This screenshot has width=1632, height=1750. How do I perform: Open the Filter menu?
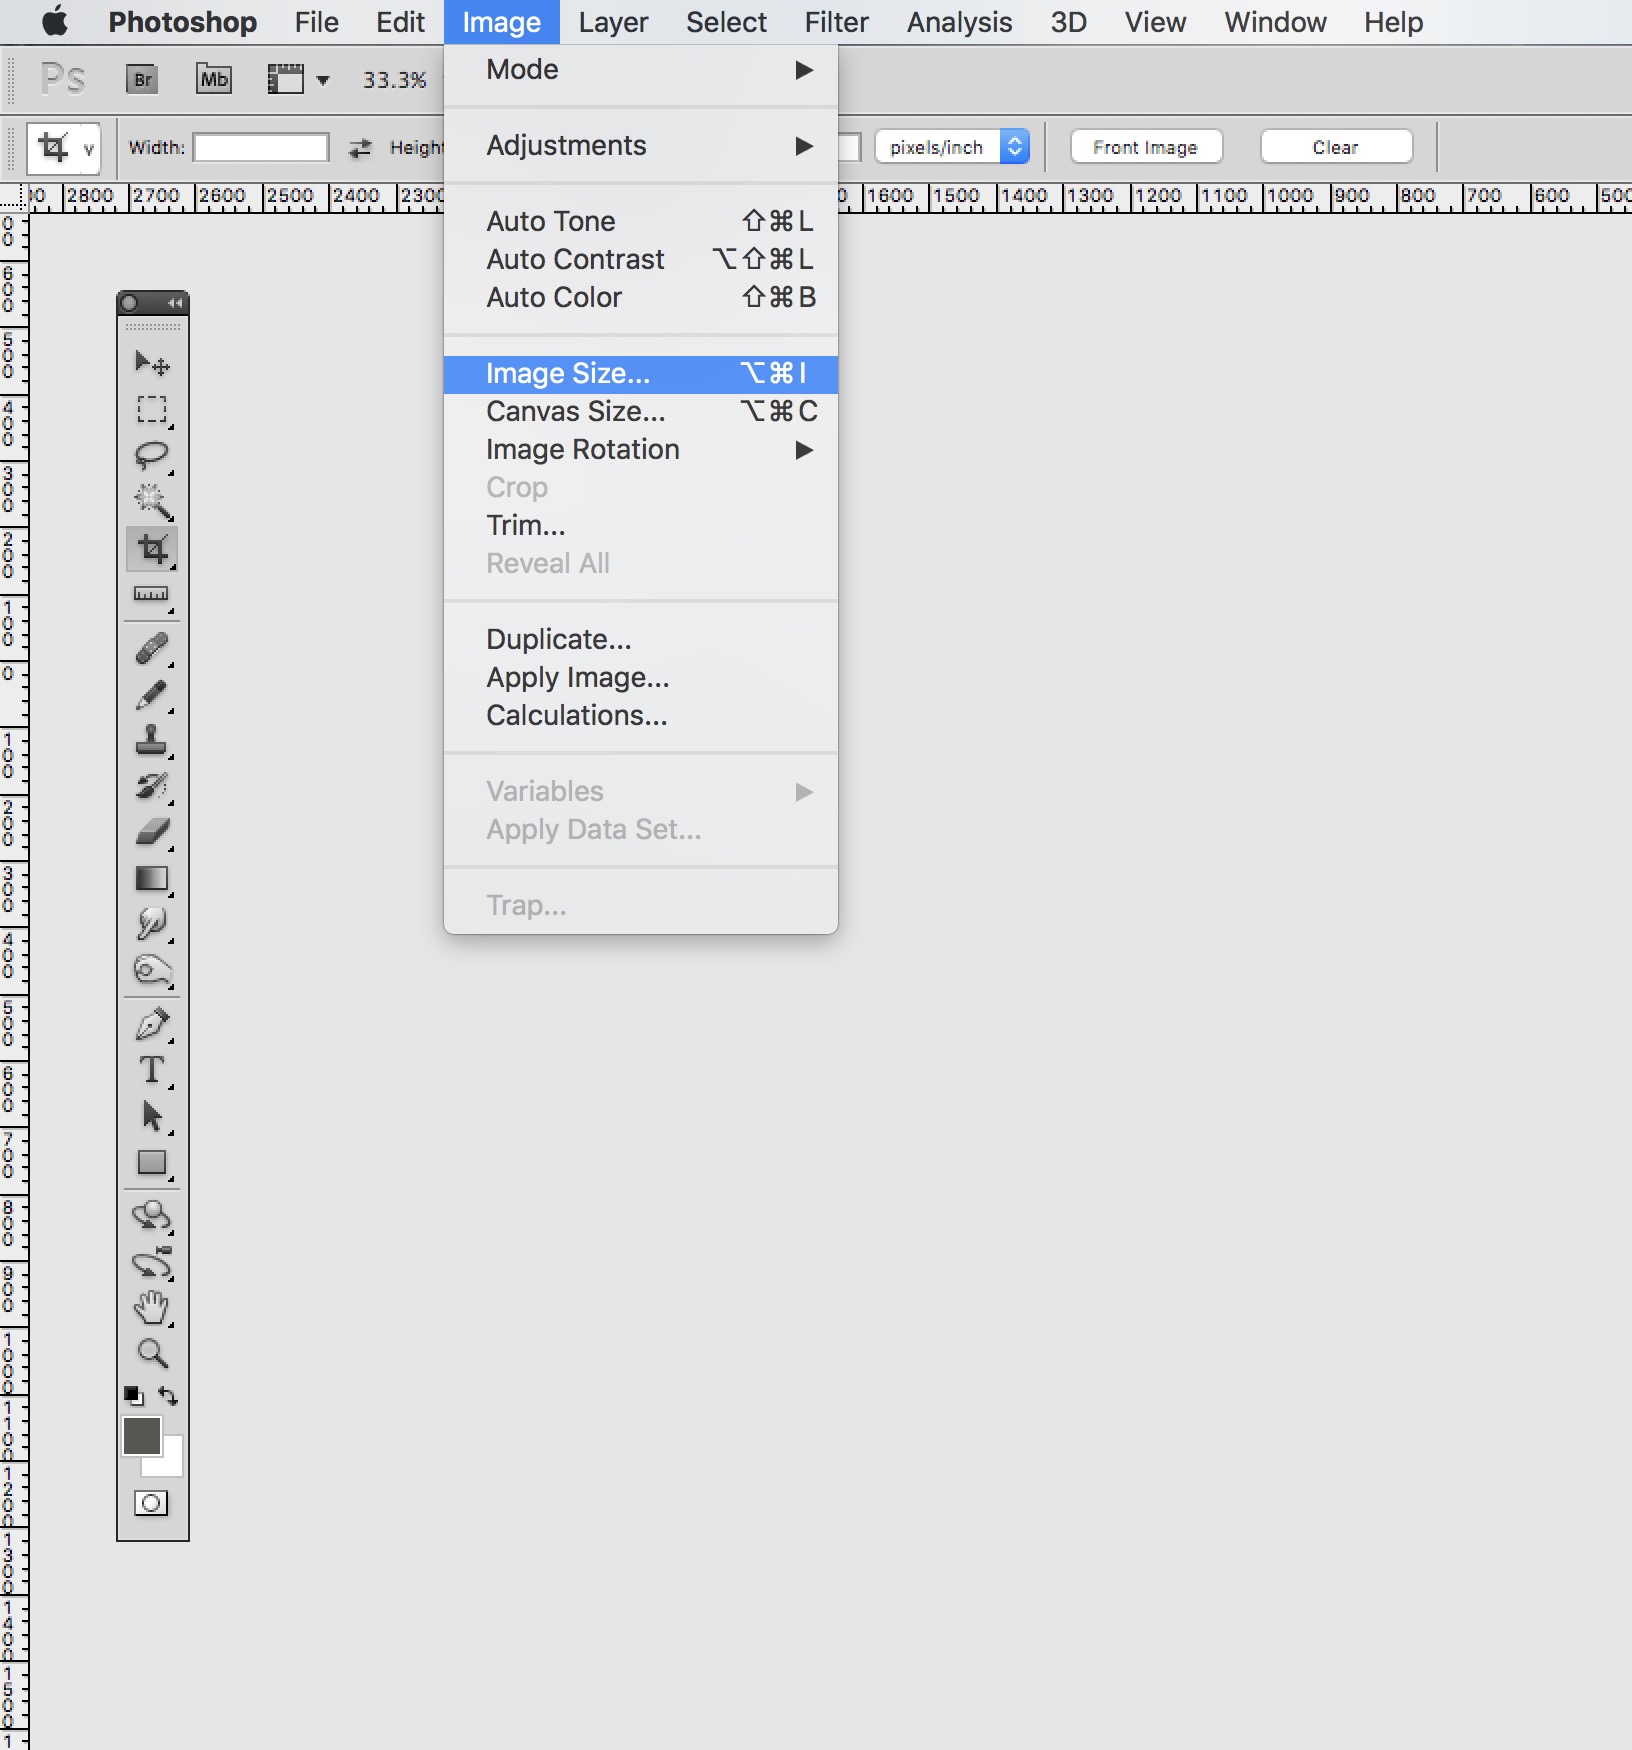pyautogui.click(x=836, y=22)
